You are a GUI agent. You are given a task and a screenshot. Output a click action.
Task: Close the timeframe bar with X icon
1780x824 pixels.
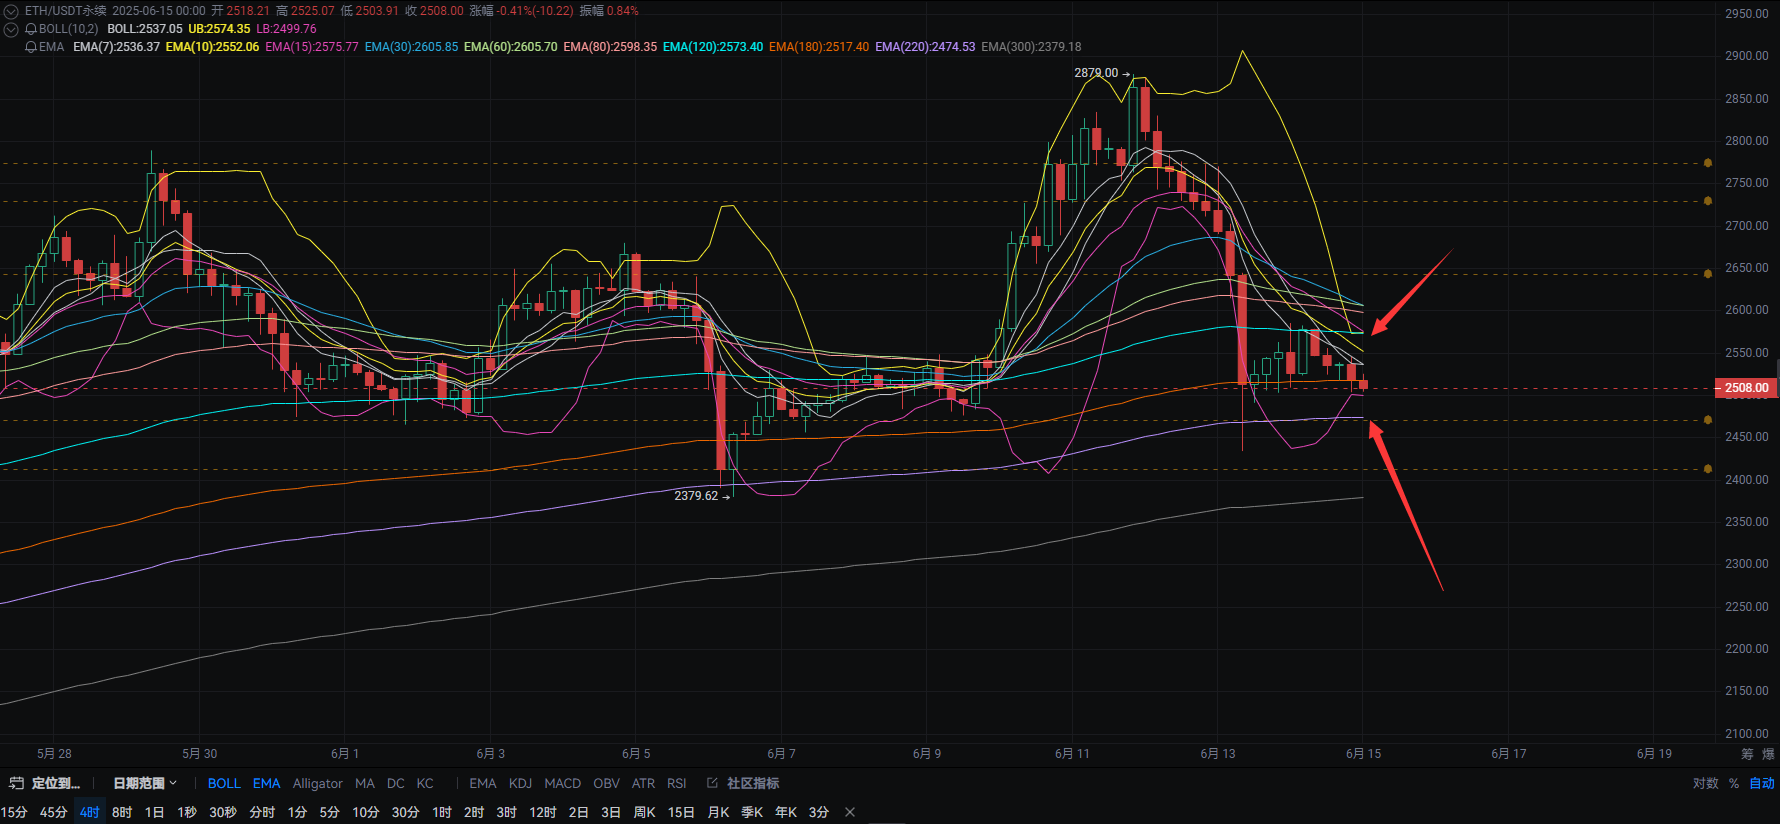(850, 812)
